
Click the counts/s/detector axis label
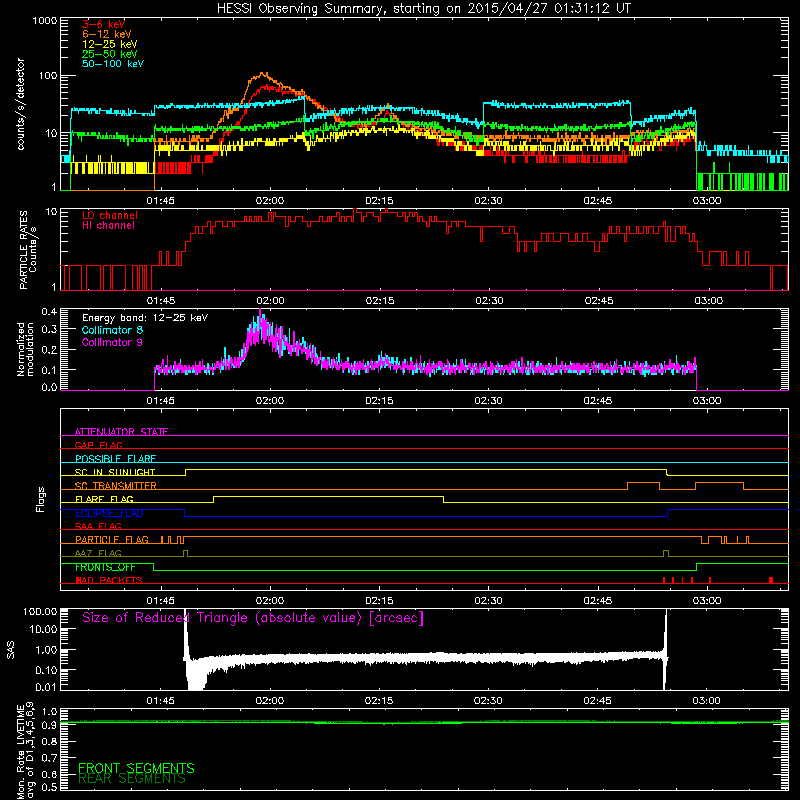[x=21, y=104]
